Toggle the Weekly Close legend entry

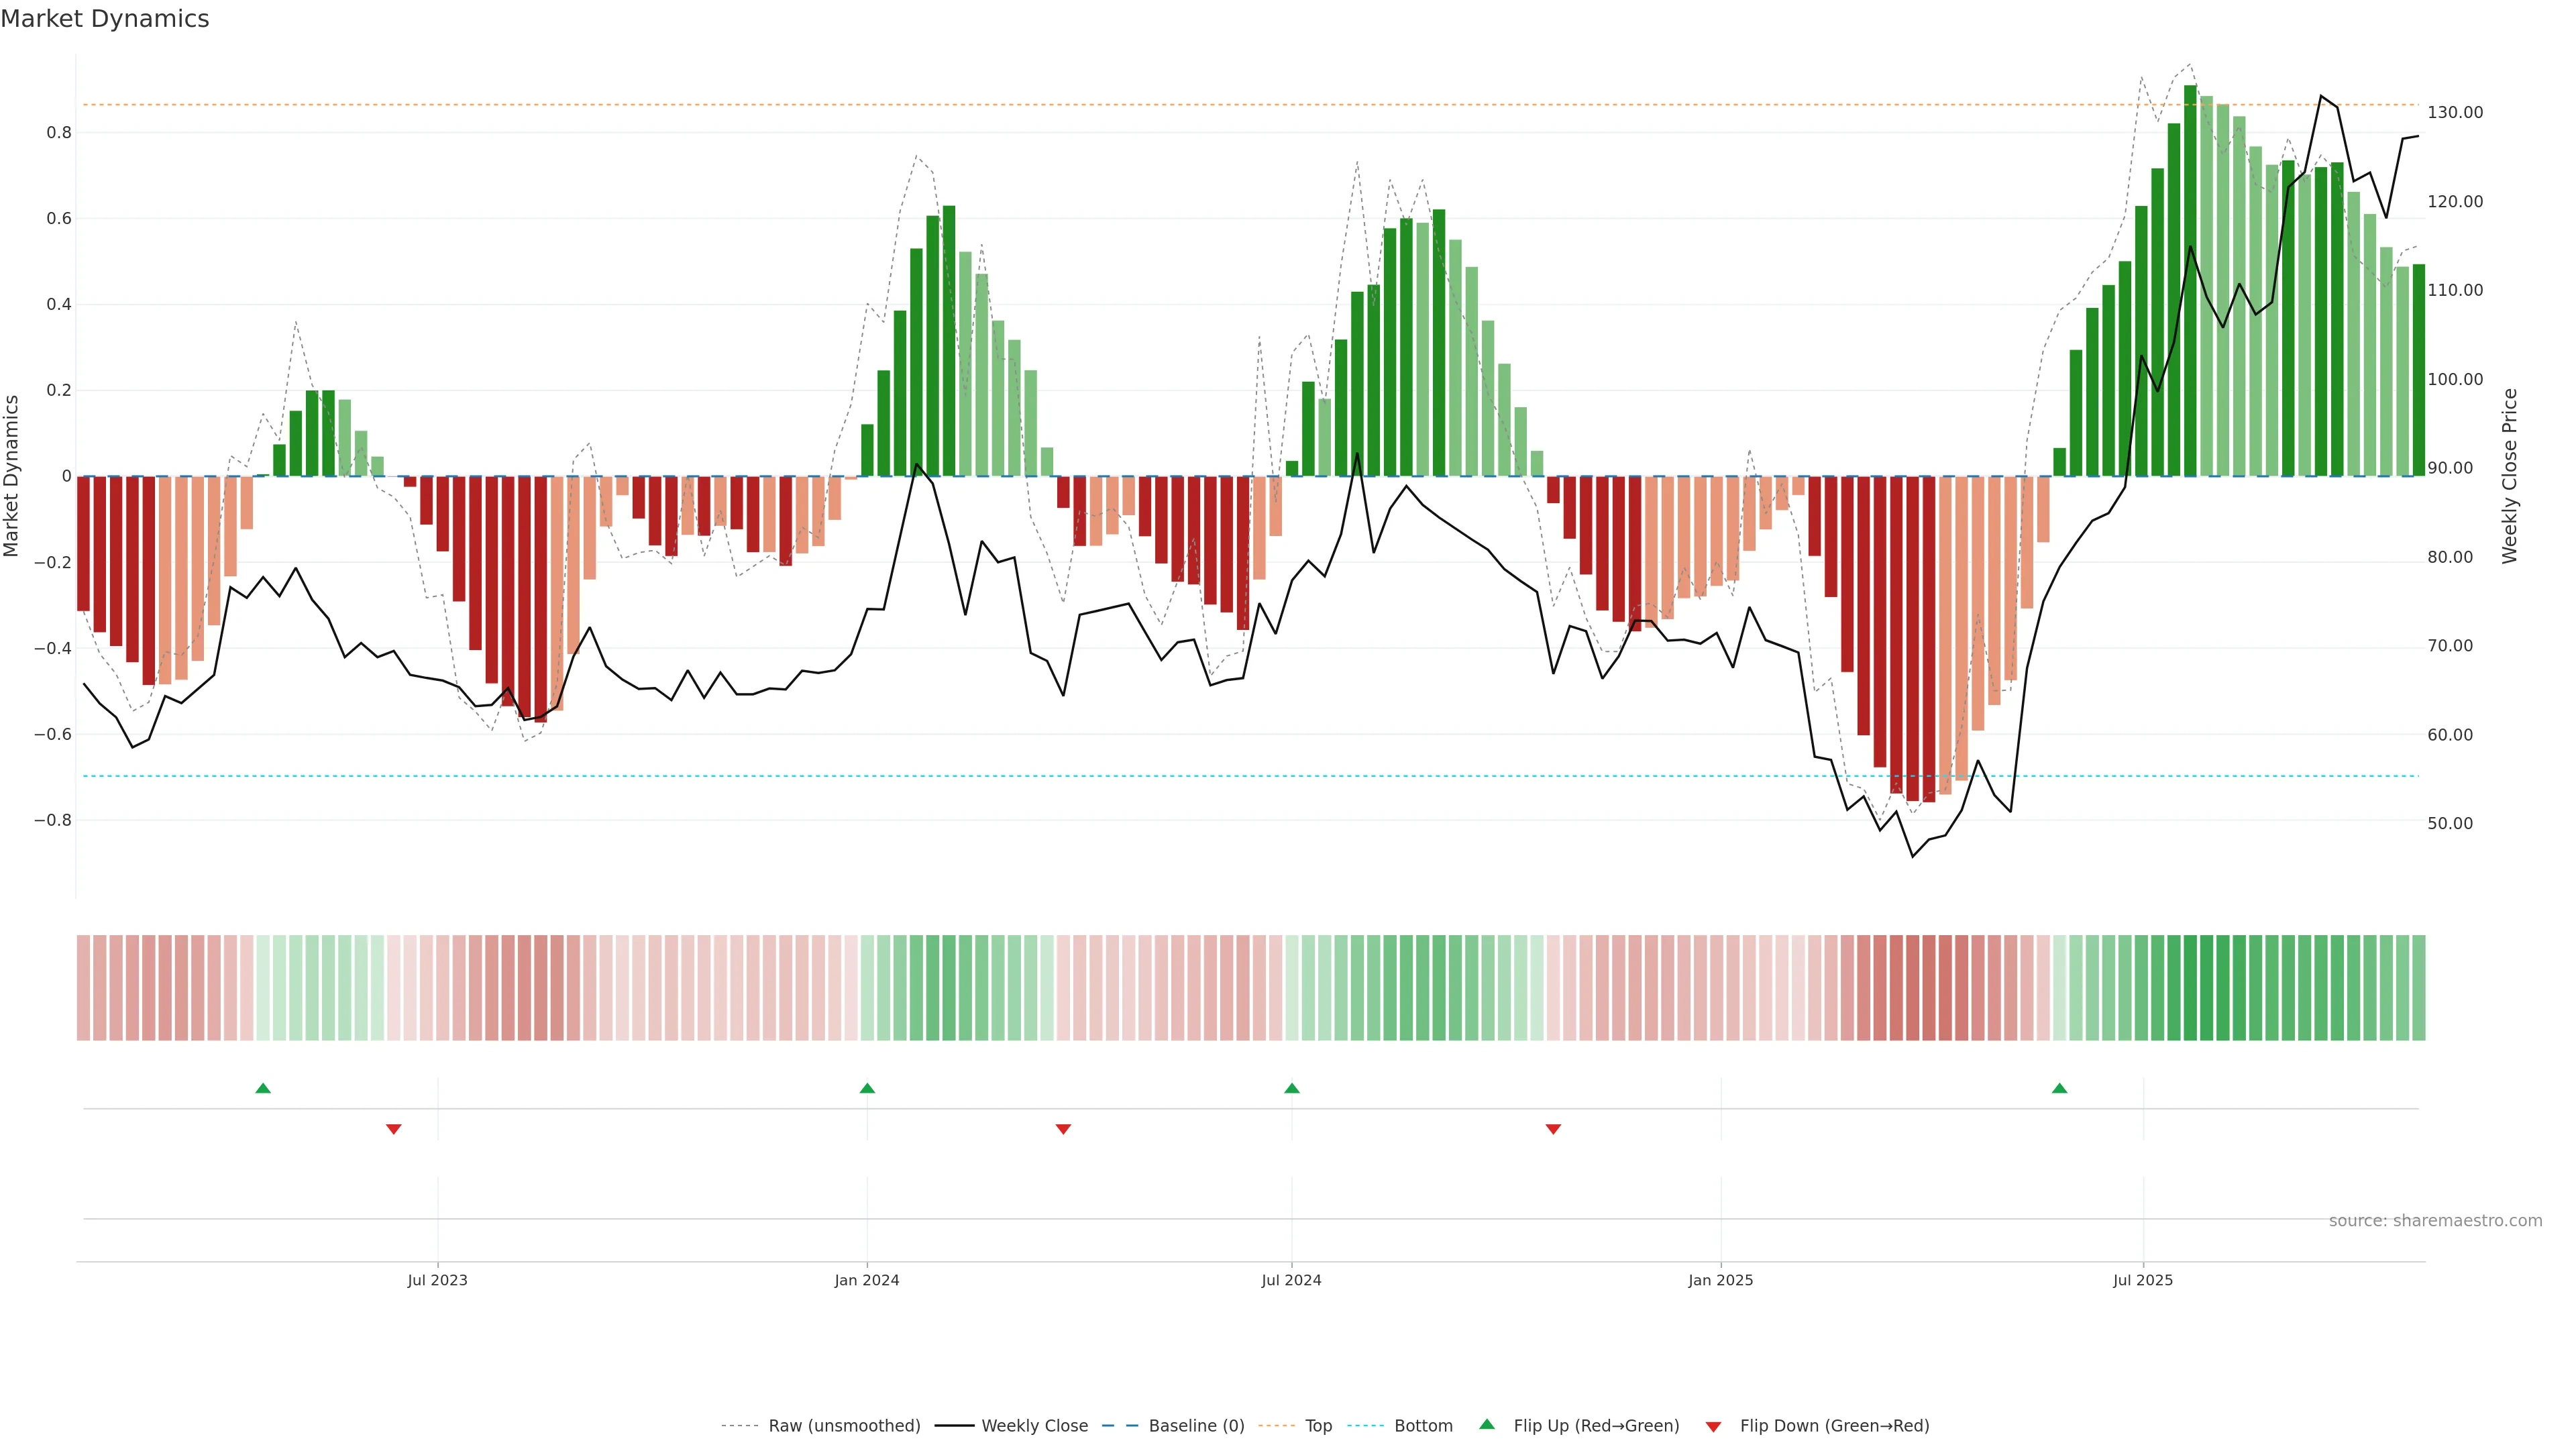[1034, 1426]
